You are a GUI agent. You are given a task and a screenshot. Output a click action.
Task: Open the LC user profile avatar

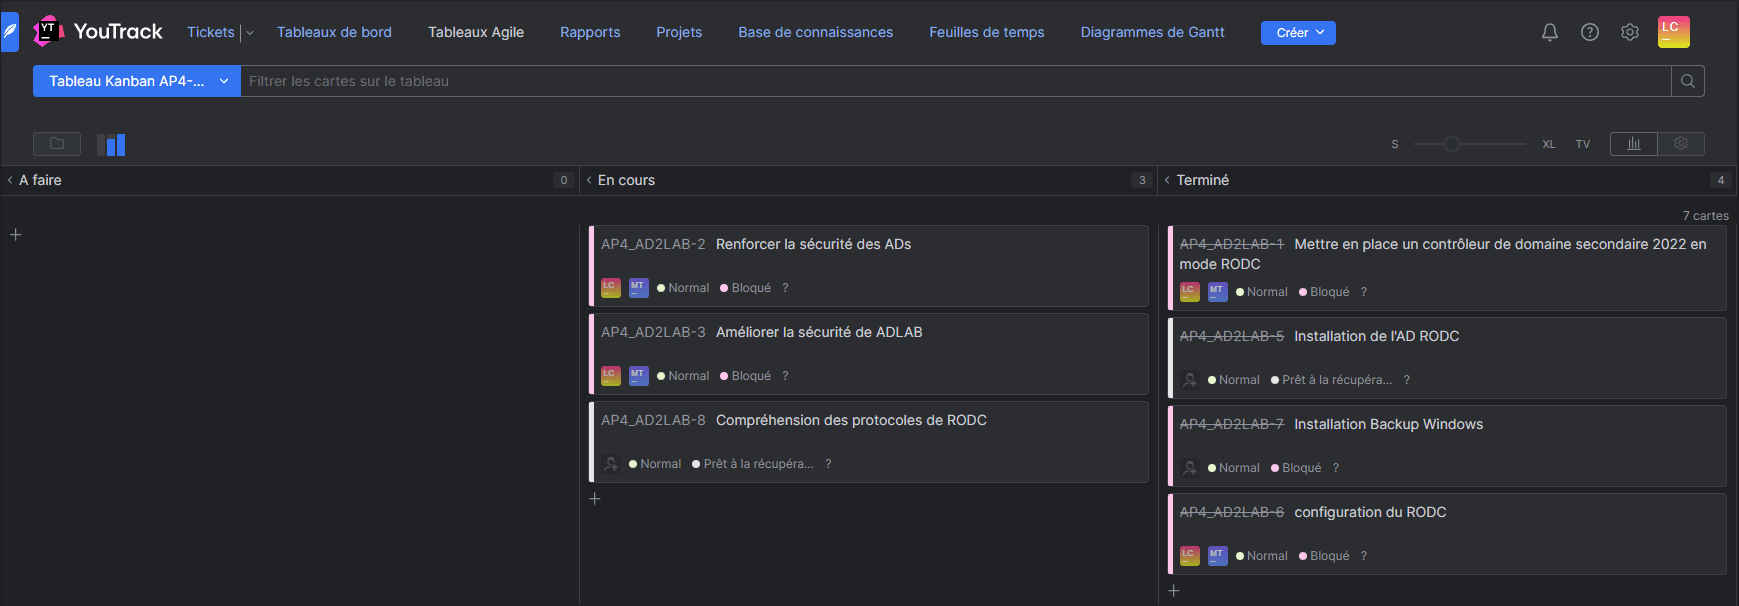pyautogui.click(x=1673, y=32)
